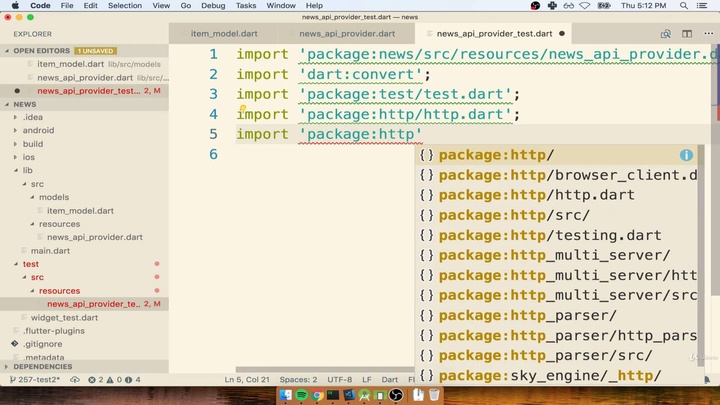Viewport: 720px width, 405px height.
Task: Click the search-in-file icon in editor toolbar
Action: click(x=664, y=33)
